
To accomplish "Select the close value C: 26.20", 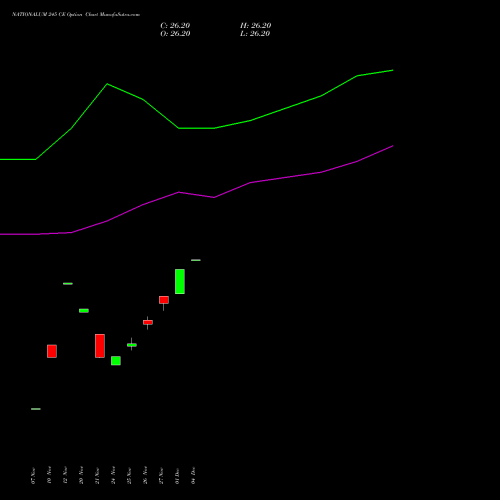I will [x=175, y=26].
